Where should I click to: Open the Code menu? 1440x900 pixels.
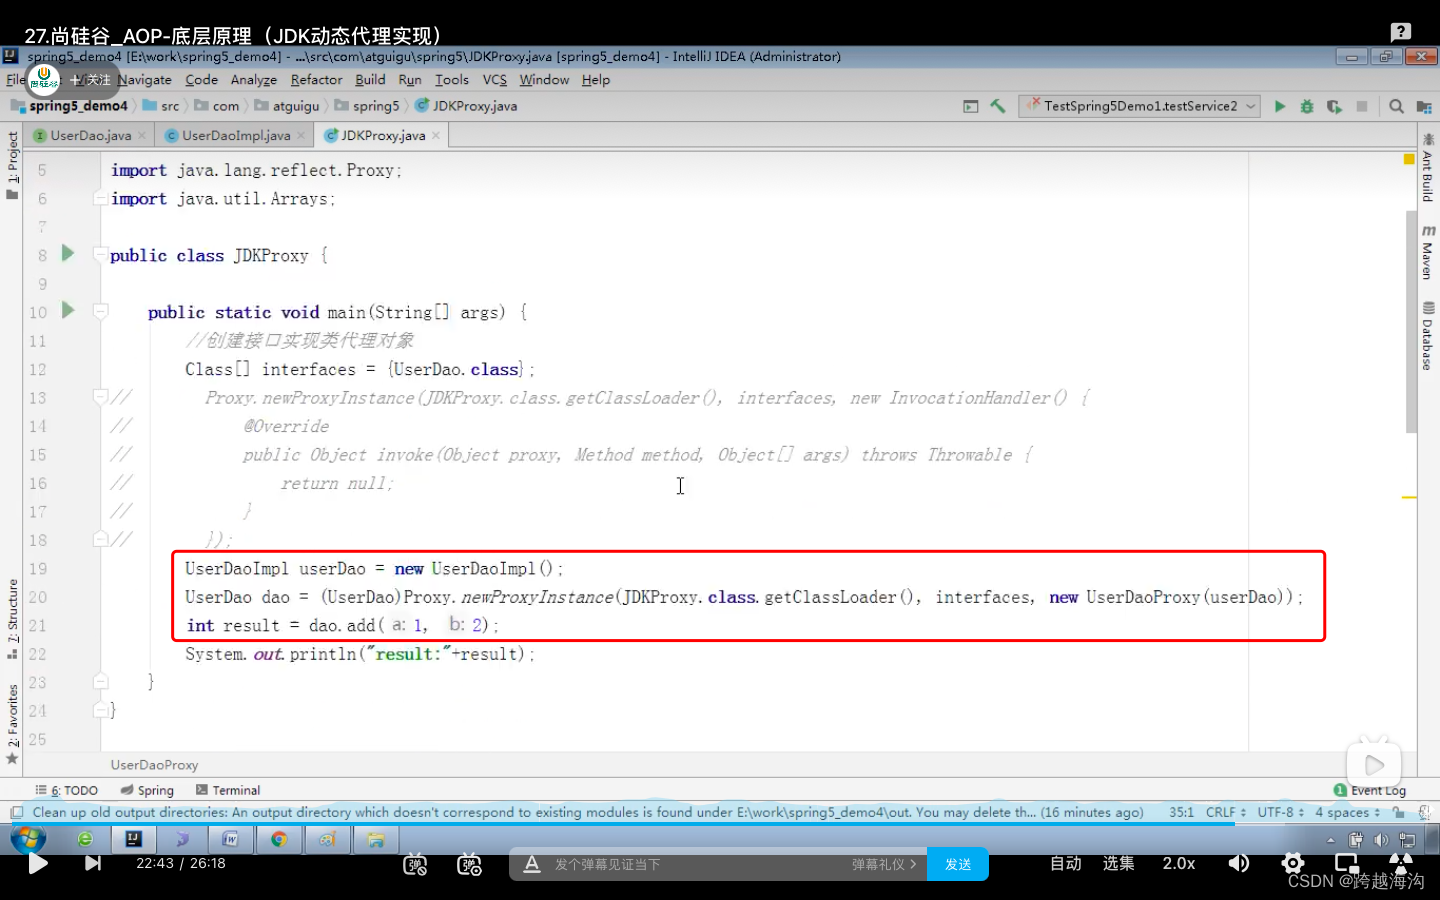click(201, 80)
